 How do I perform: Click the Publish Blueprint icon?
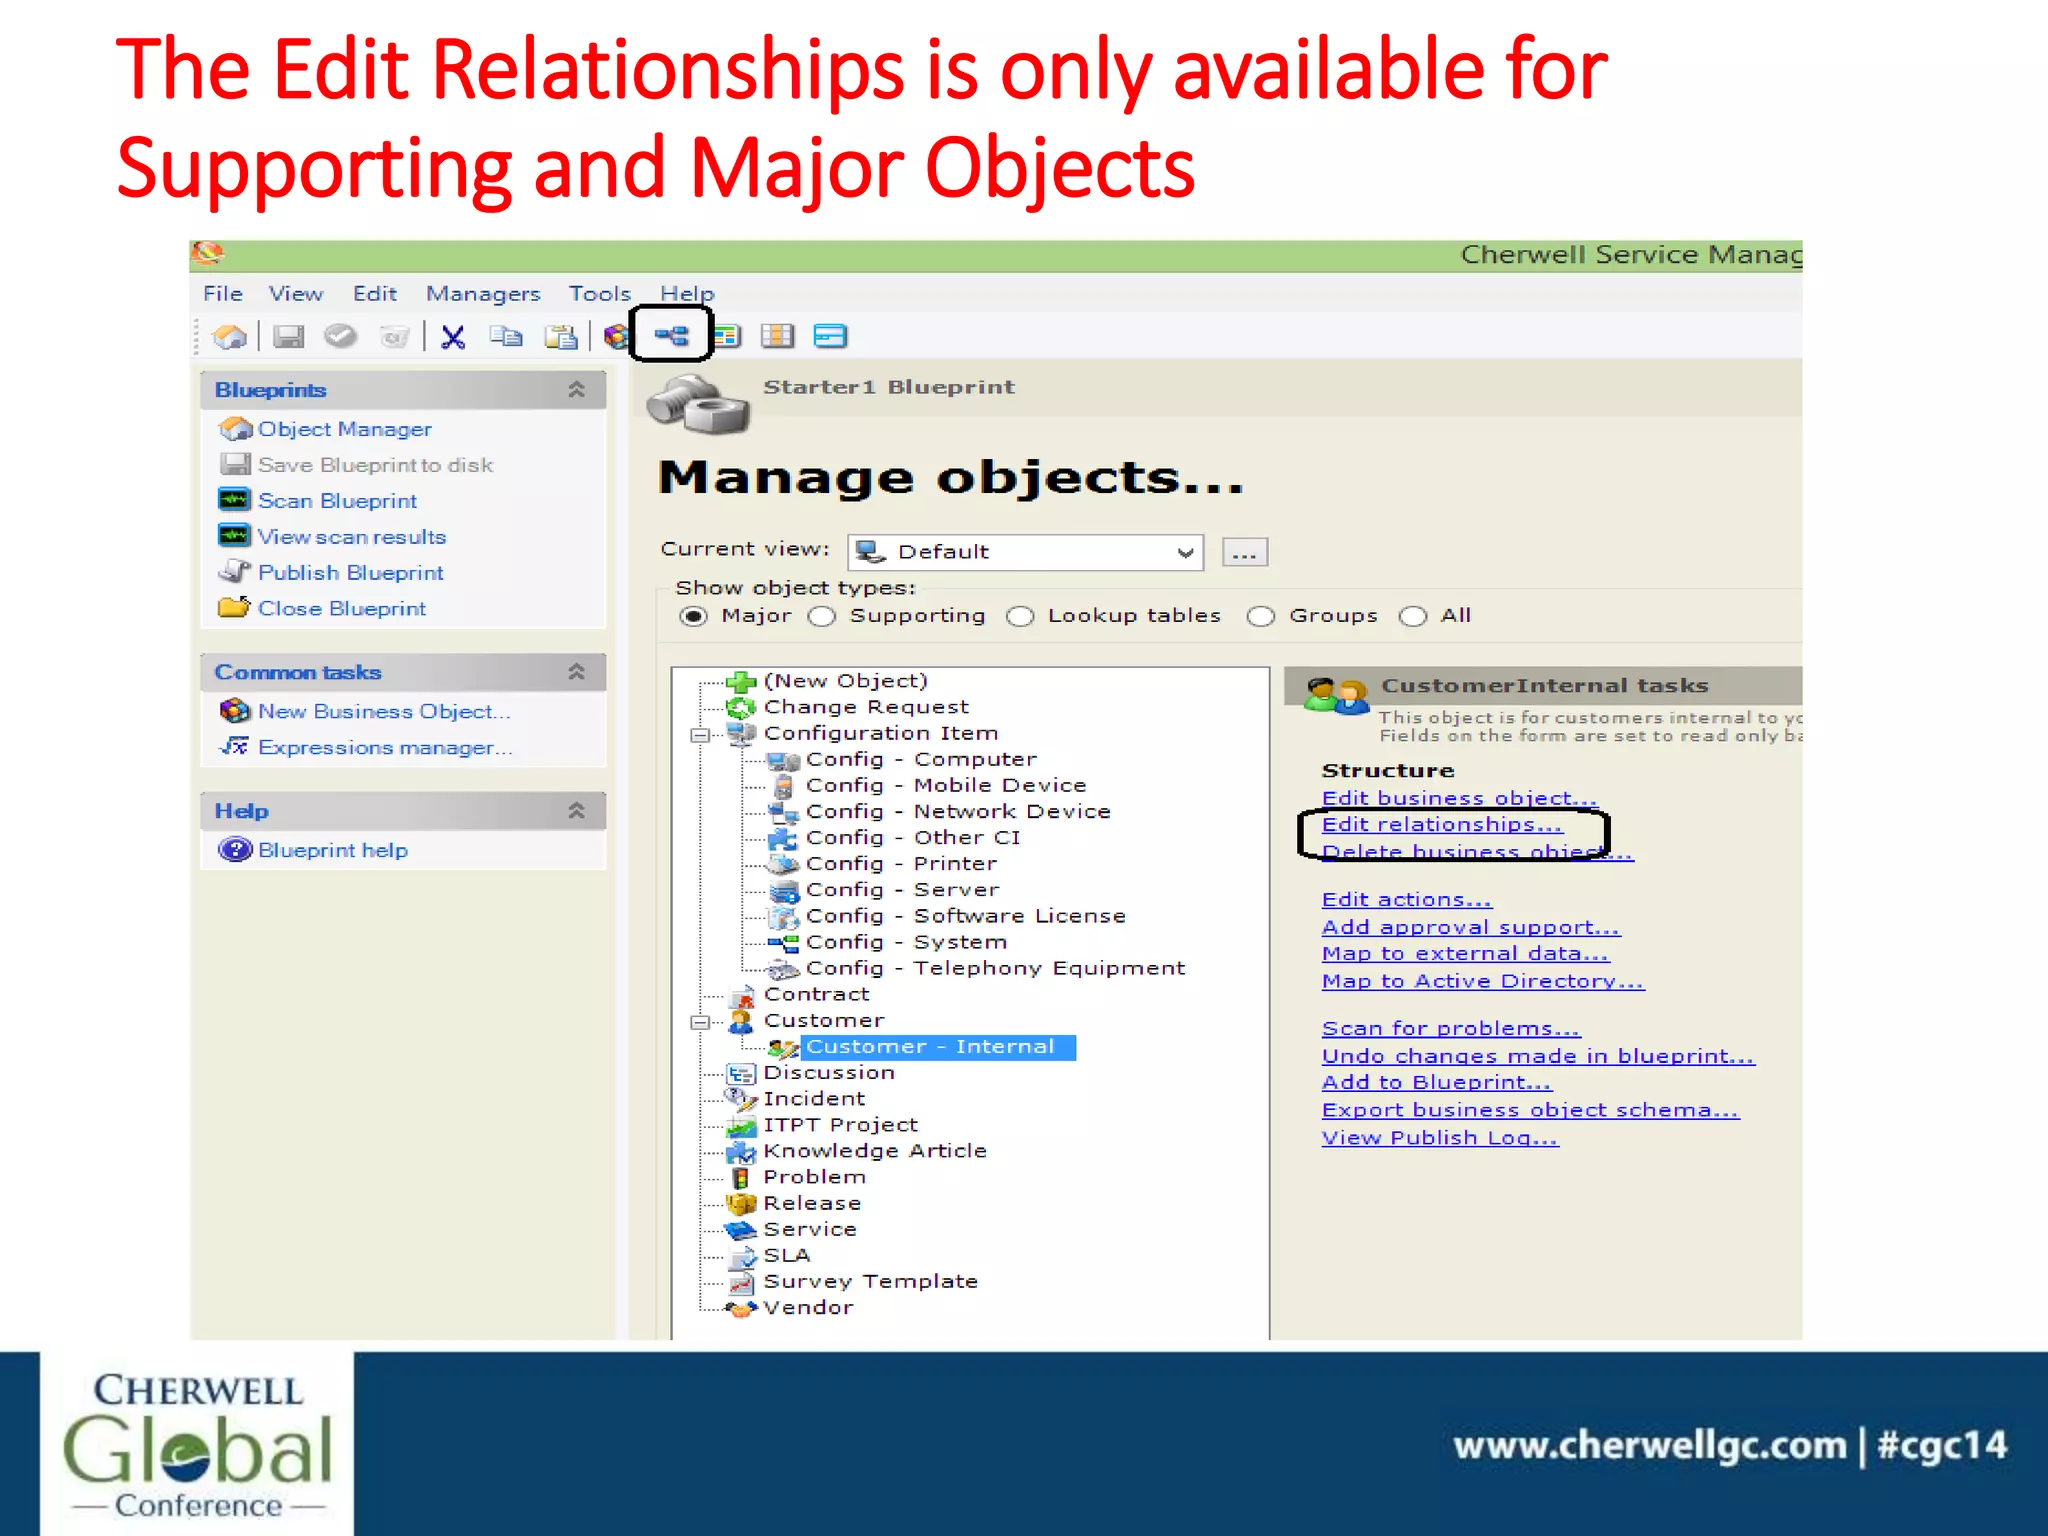[234, 571]
